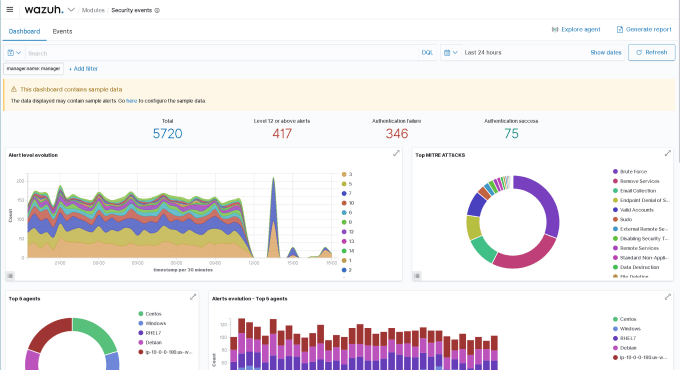Click the Authentication failure 346 value

tap(397, 134)
